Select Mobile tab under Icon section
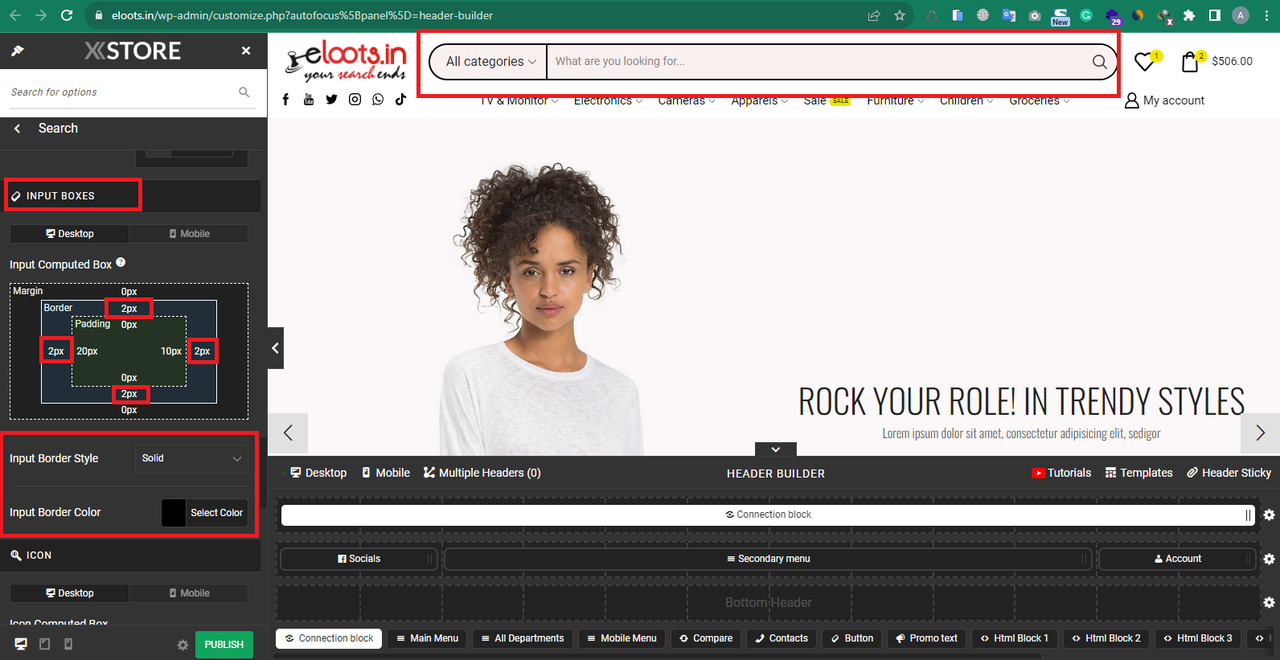This screenshot has width=1280, height=660. pos(188,593)
